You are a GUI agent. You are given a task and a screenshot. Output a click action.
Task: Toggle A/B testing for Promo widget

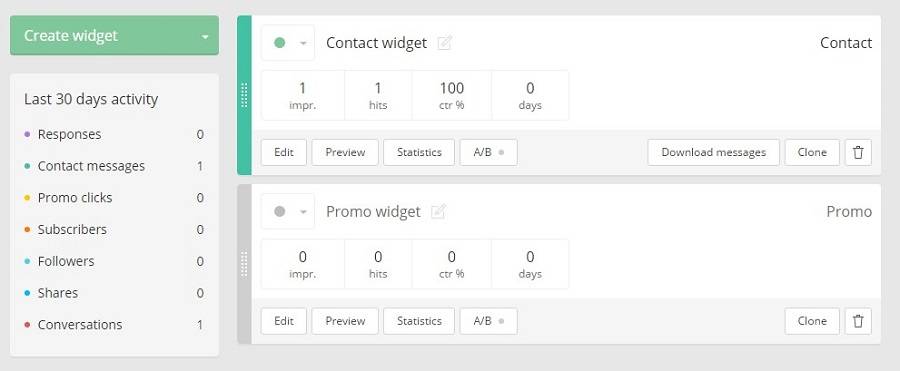pos(488,321)
